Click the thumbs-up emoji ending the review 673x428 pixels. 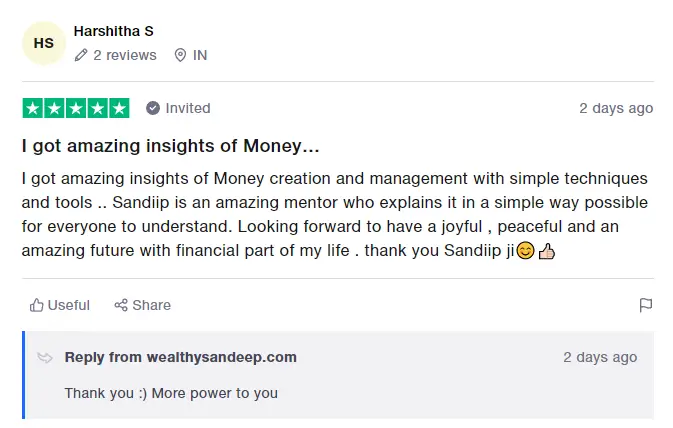(546, 250)
